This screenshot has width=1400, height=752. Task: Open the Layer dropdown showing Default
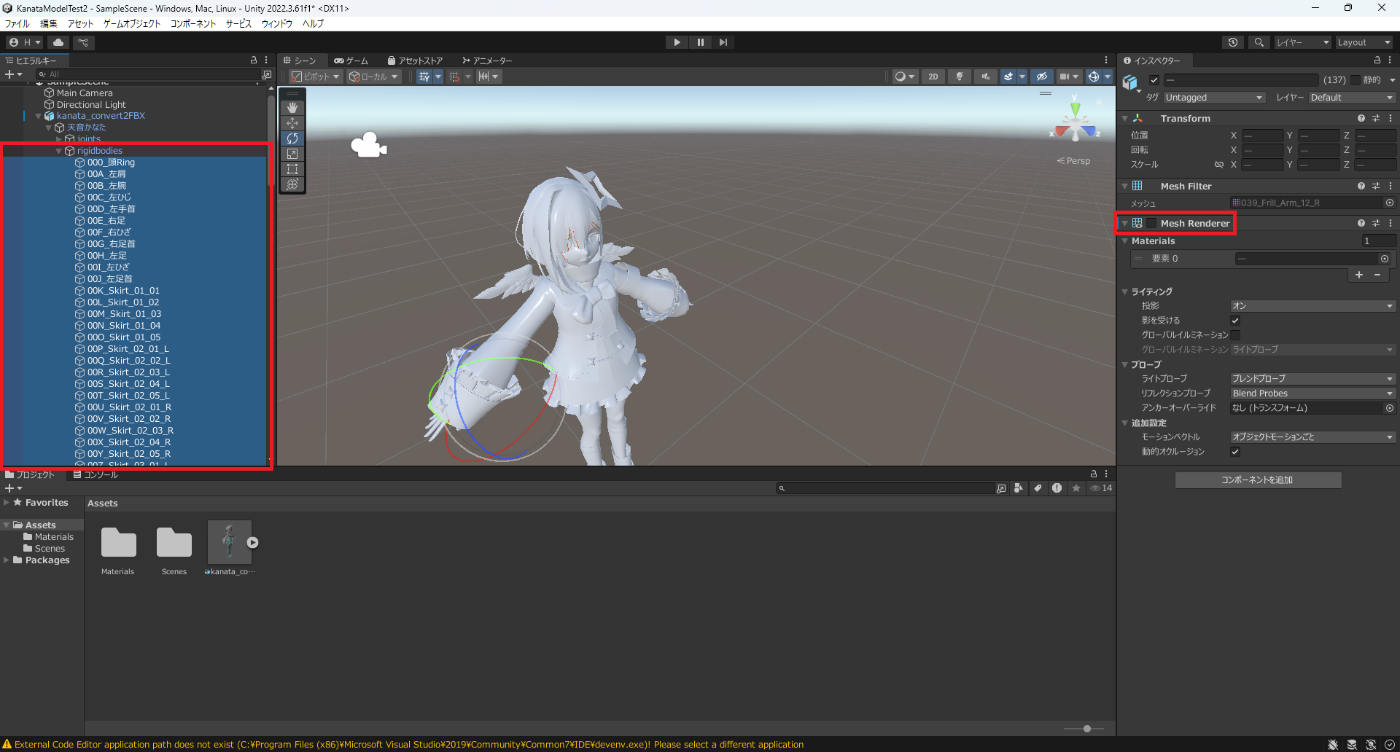(x=1351, y=98)
